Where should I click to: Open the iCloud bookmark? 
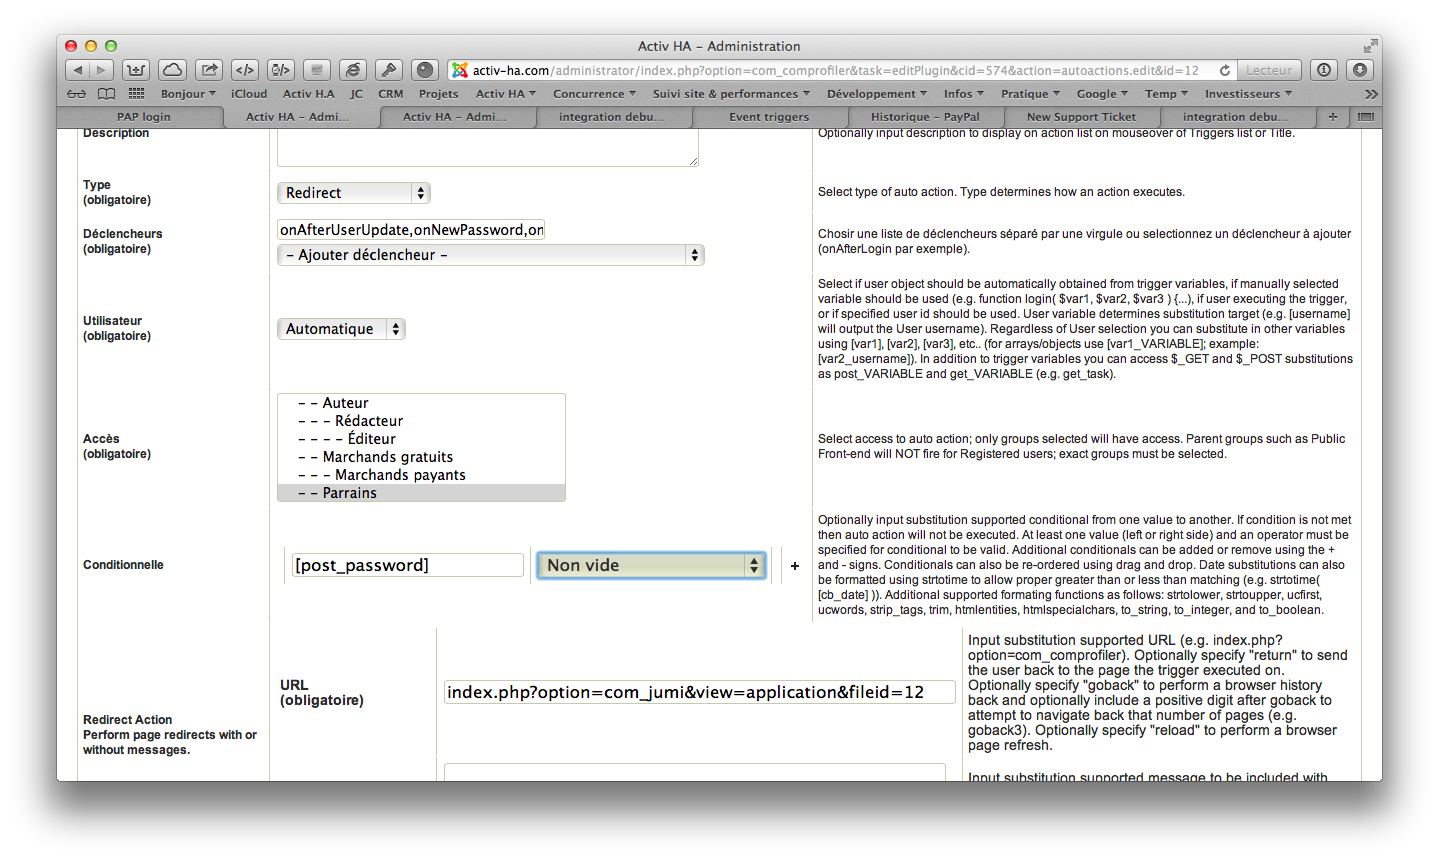tap(249, 94)
